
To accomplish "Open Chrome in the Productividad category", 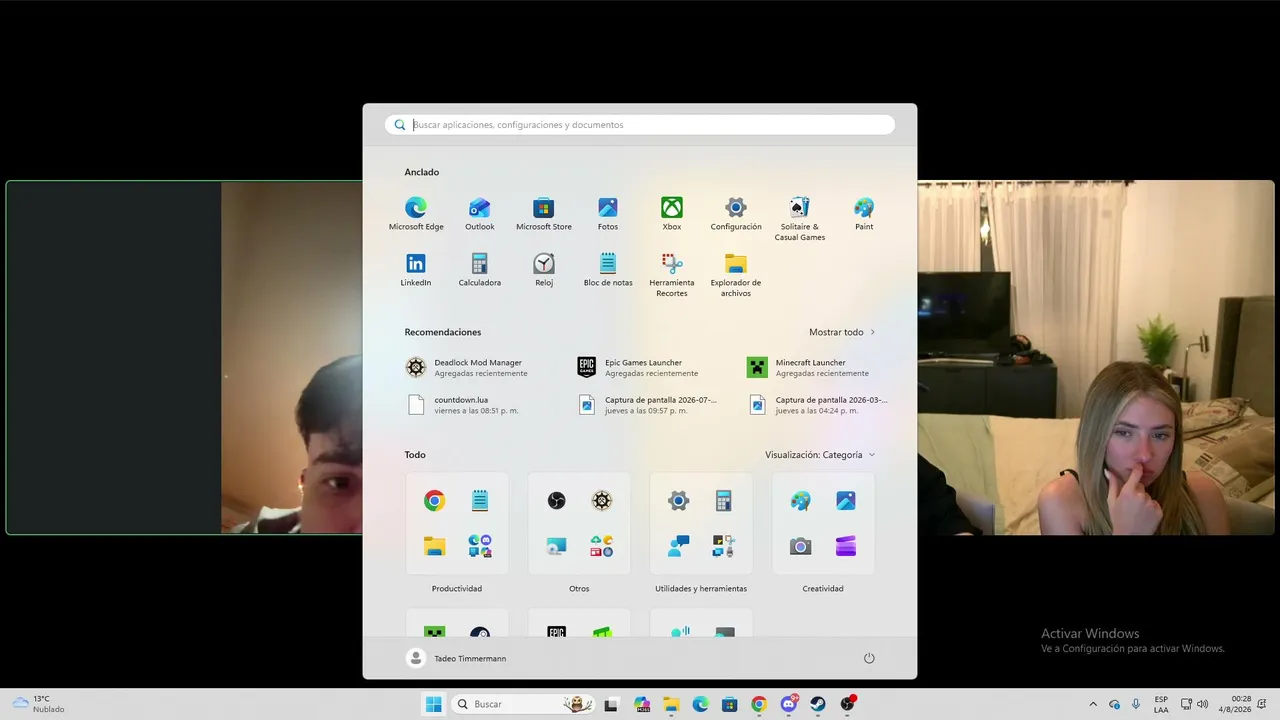I will pyautogui.click(x=434, y=501).
